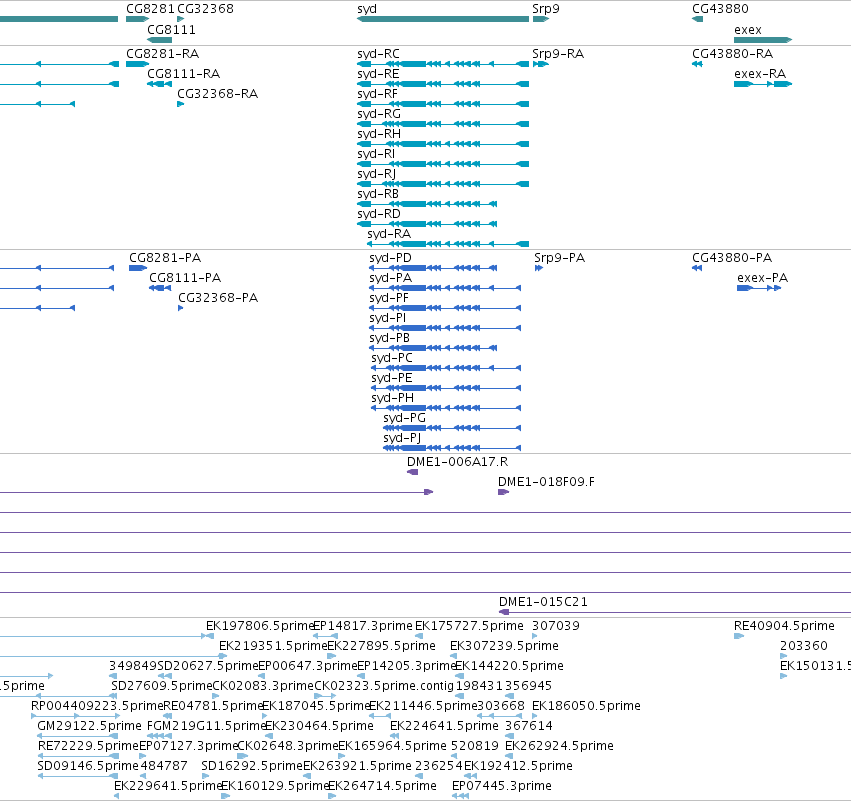Image resolution: width=851 pixels, height=801 pixels.
Task: Select the CG8281 gene label
Action: [x=150, y=9]
